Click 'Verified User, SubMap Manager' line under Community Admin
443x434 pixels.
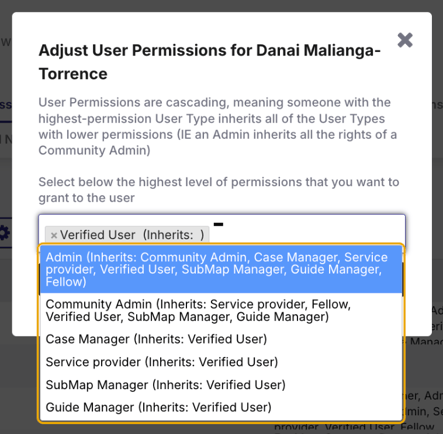point(187,317)
